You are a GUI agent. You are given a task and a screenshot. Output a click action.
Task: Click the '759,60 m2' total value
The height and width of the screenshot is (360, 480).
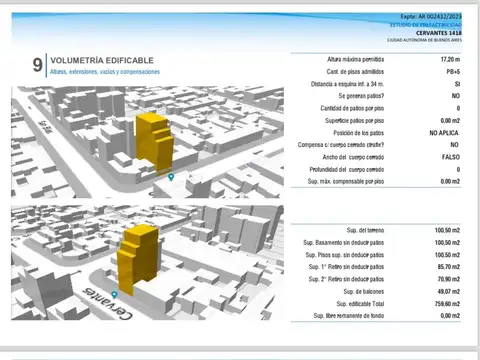coord(447,304)
